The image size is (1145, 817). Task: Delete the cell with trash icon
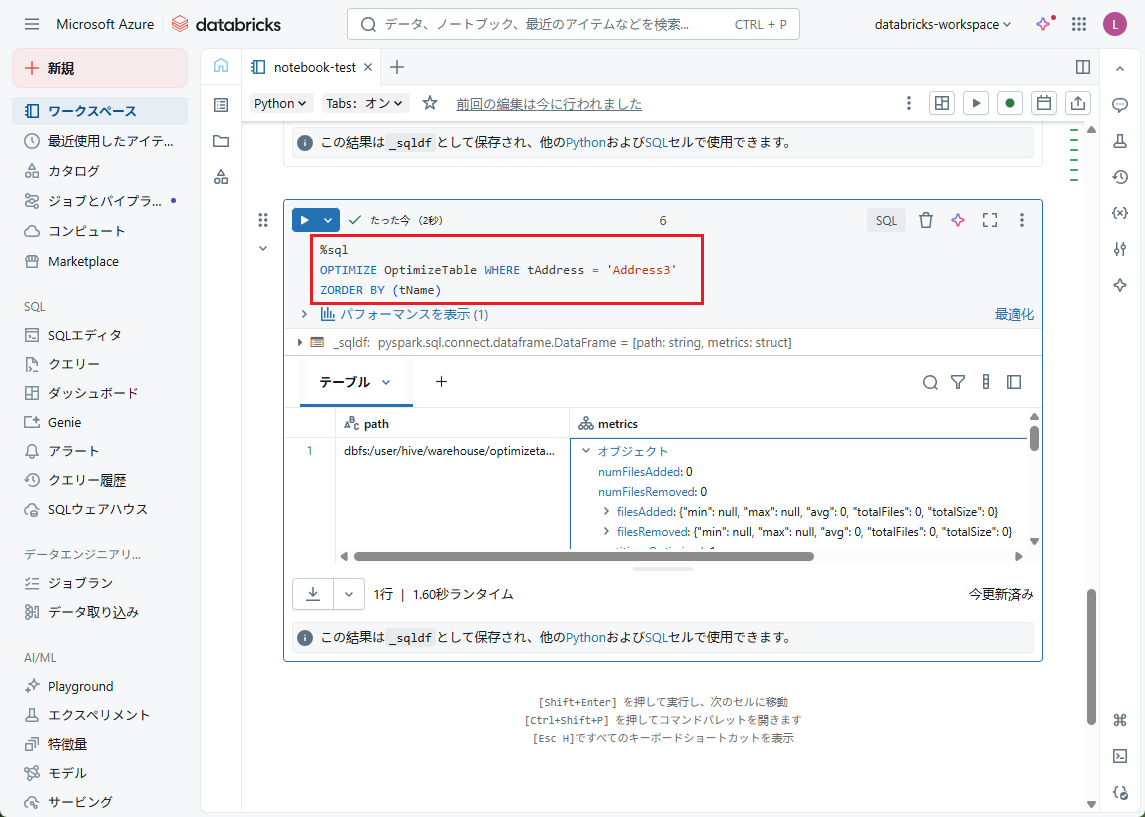point(926,220)
